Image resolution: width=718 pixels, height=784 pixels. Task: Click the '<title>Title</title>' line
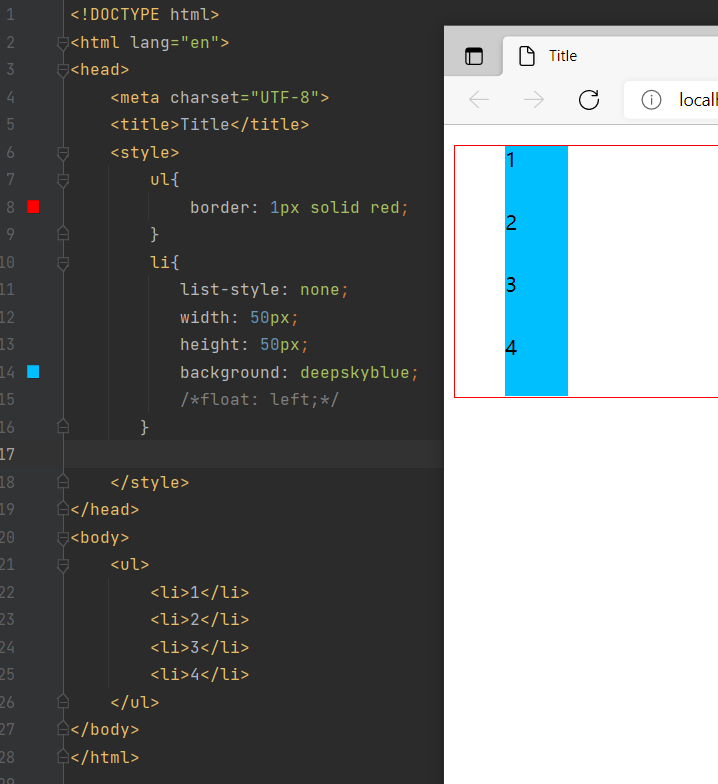click(210, 124)
